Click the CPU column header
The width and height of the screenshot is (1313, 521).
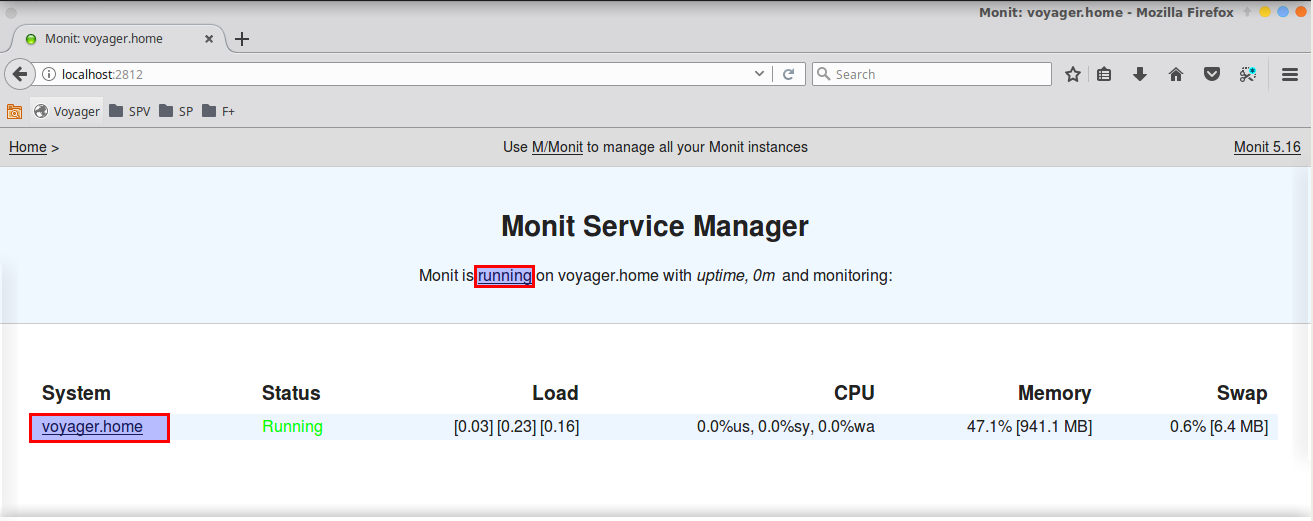tap(854, 393)
